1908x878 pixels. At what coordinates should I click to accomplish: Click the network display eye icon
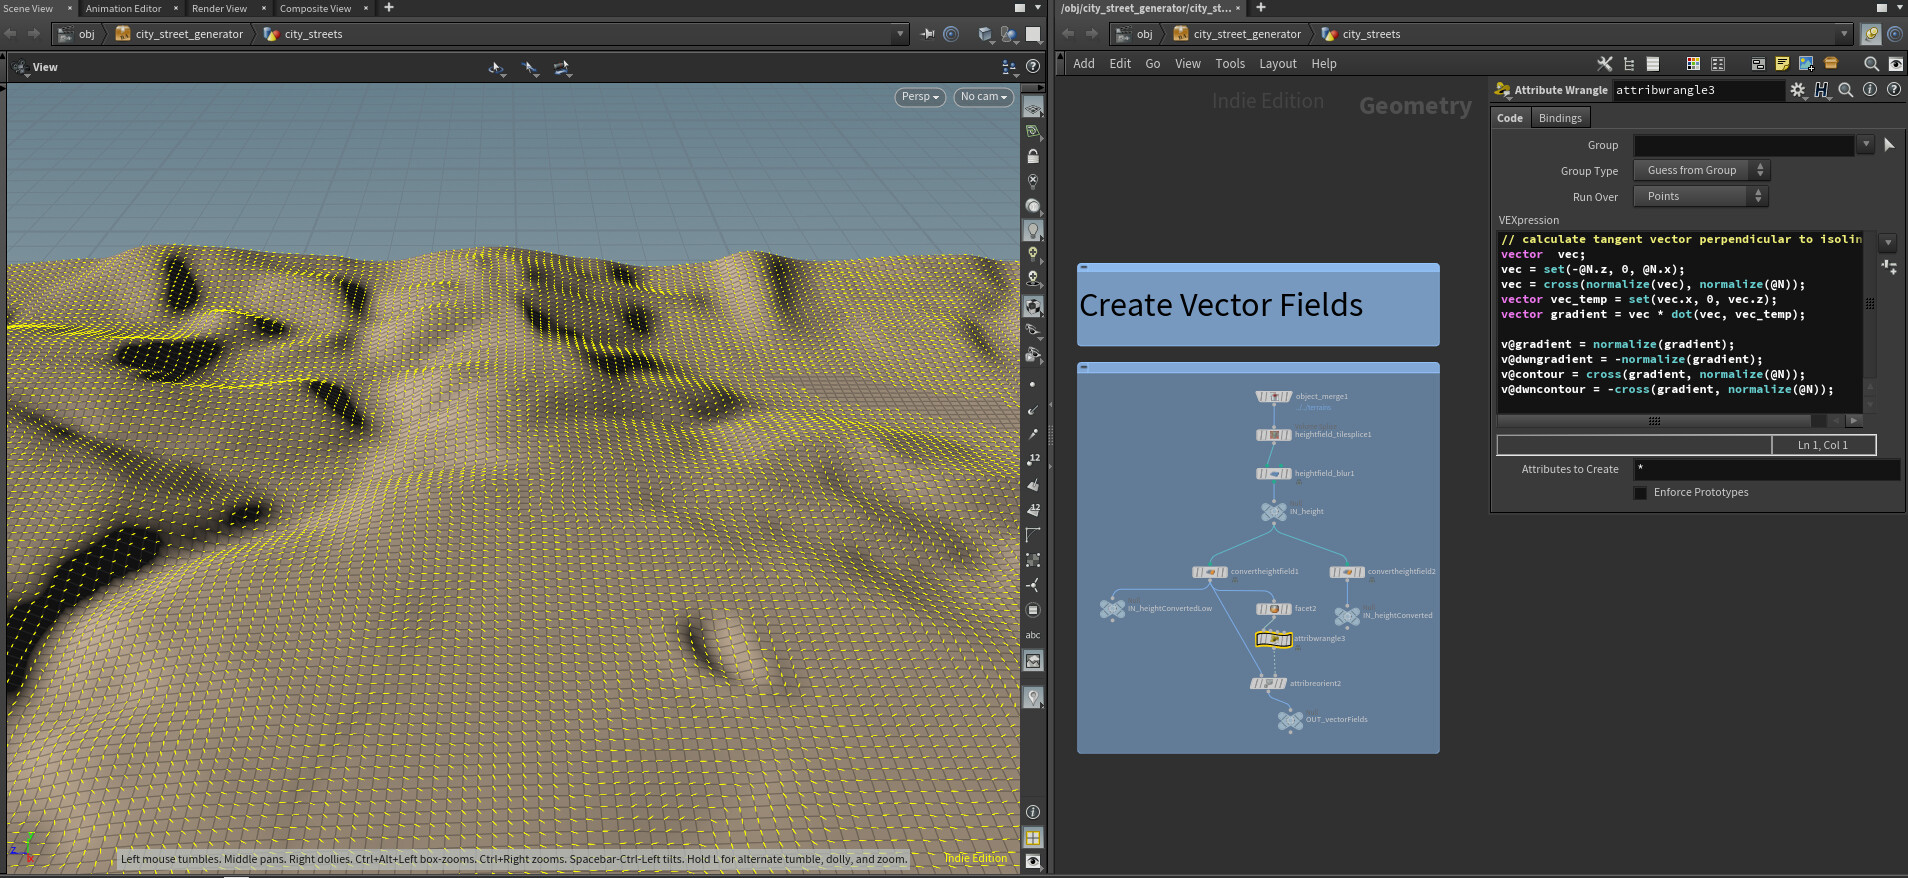(x=1895, y=64)
